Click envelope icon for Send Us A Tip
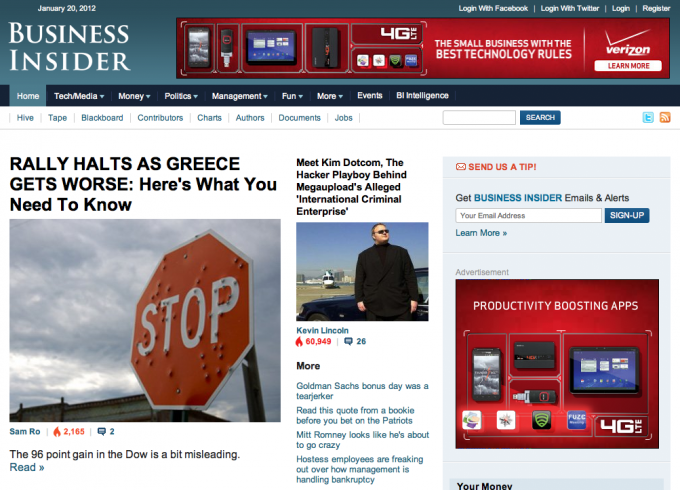This screenshot has width=680, height=490. coord(461,167)
